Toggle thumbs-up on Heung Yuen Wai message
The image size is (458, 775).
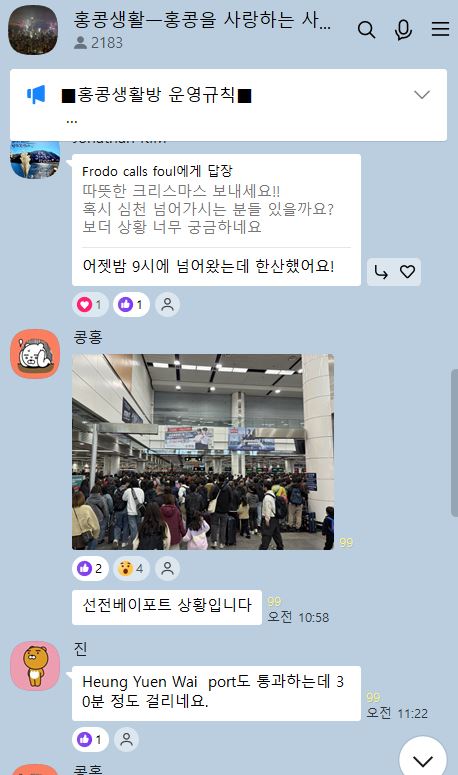[x=90, y=739]
